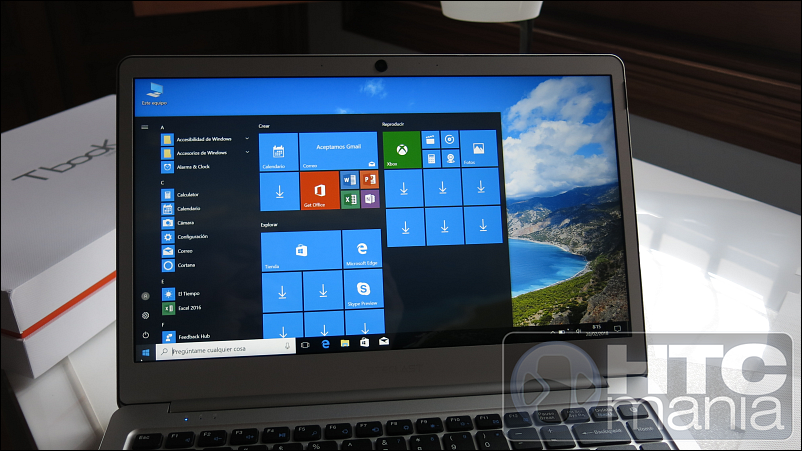Click the letter A section header

click(163, 127)
